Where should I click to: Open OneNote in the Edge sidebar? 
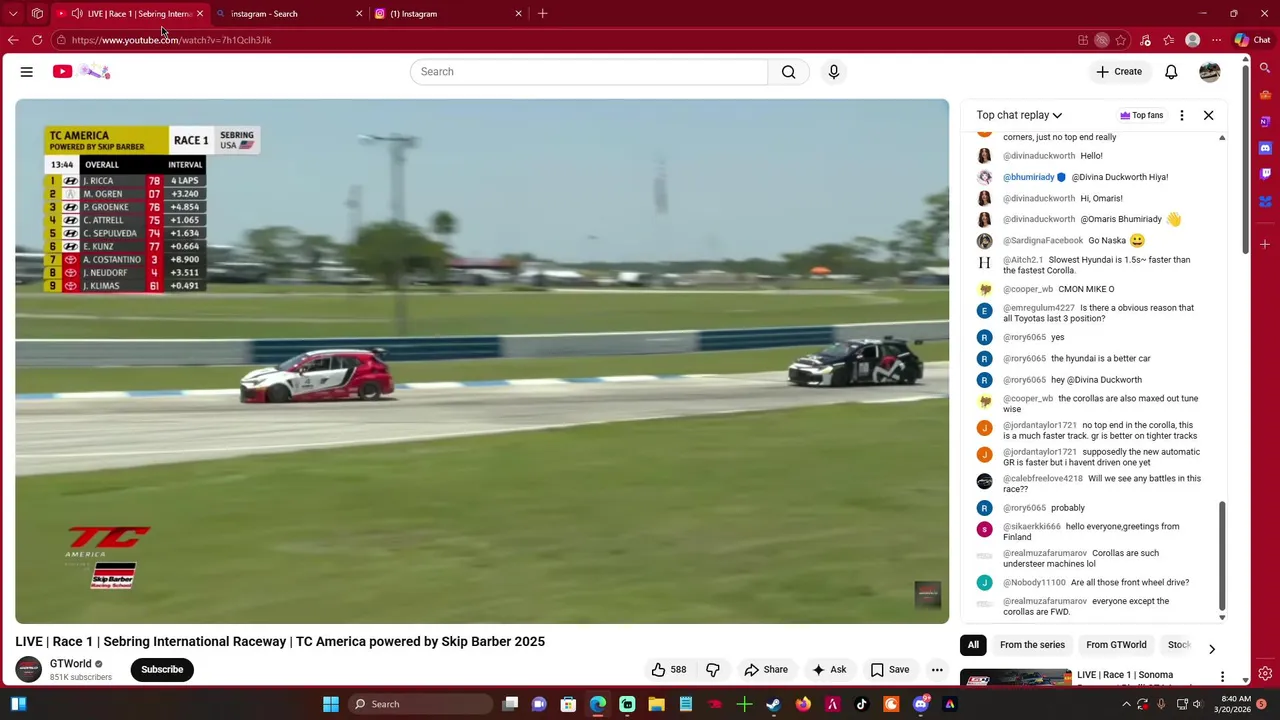coord(1265,121)
